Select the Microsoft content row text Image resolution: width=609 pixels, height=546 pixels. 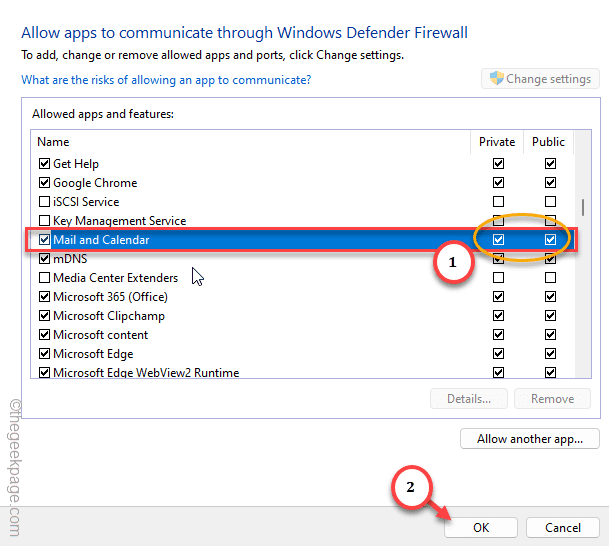tap(101, 335)
